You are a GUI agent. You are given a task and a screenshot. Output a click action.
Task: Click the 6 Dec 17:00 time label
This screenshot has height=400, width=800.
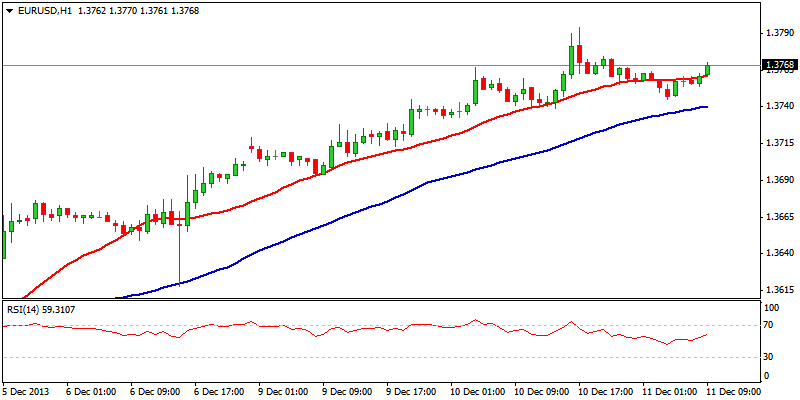coord(218,391)
